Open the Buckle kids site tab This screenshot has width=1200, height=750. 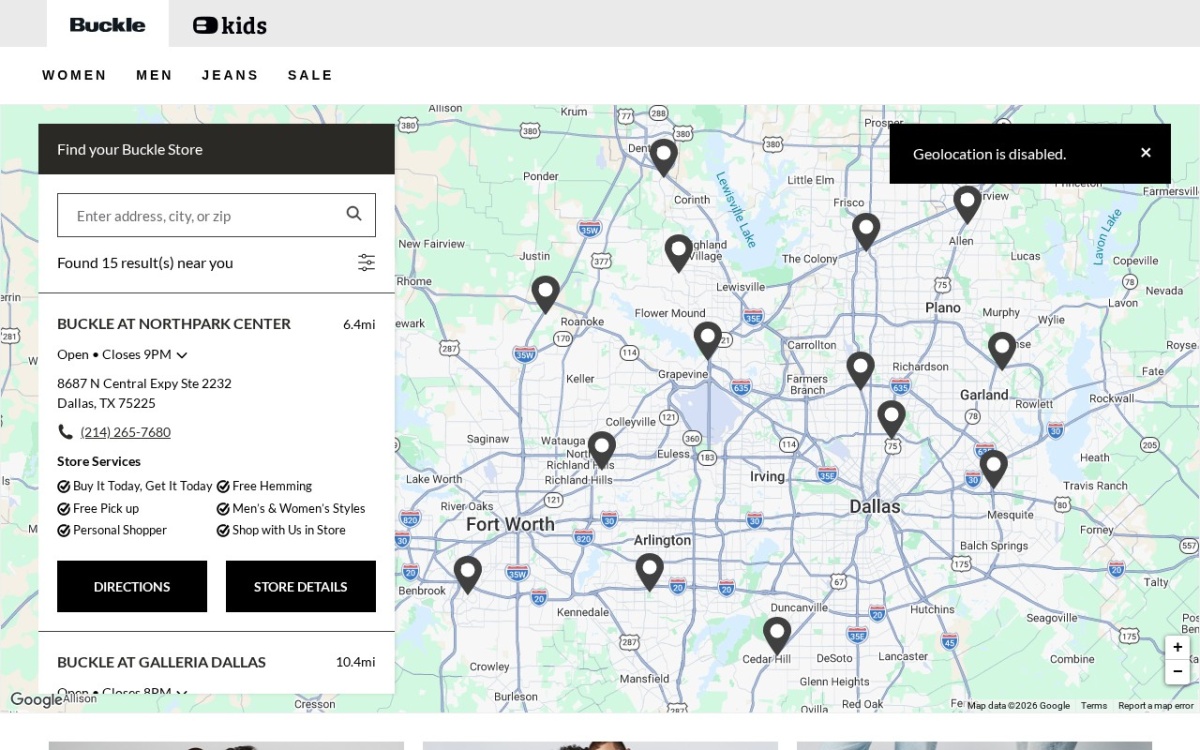click(230, 25)
